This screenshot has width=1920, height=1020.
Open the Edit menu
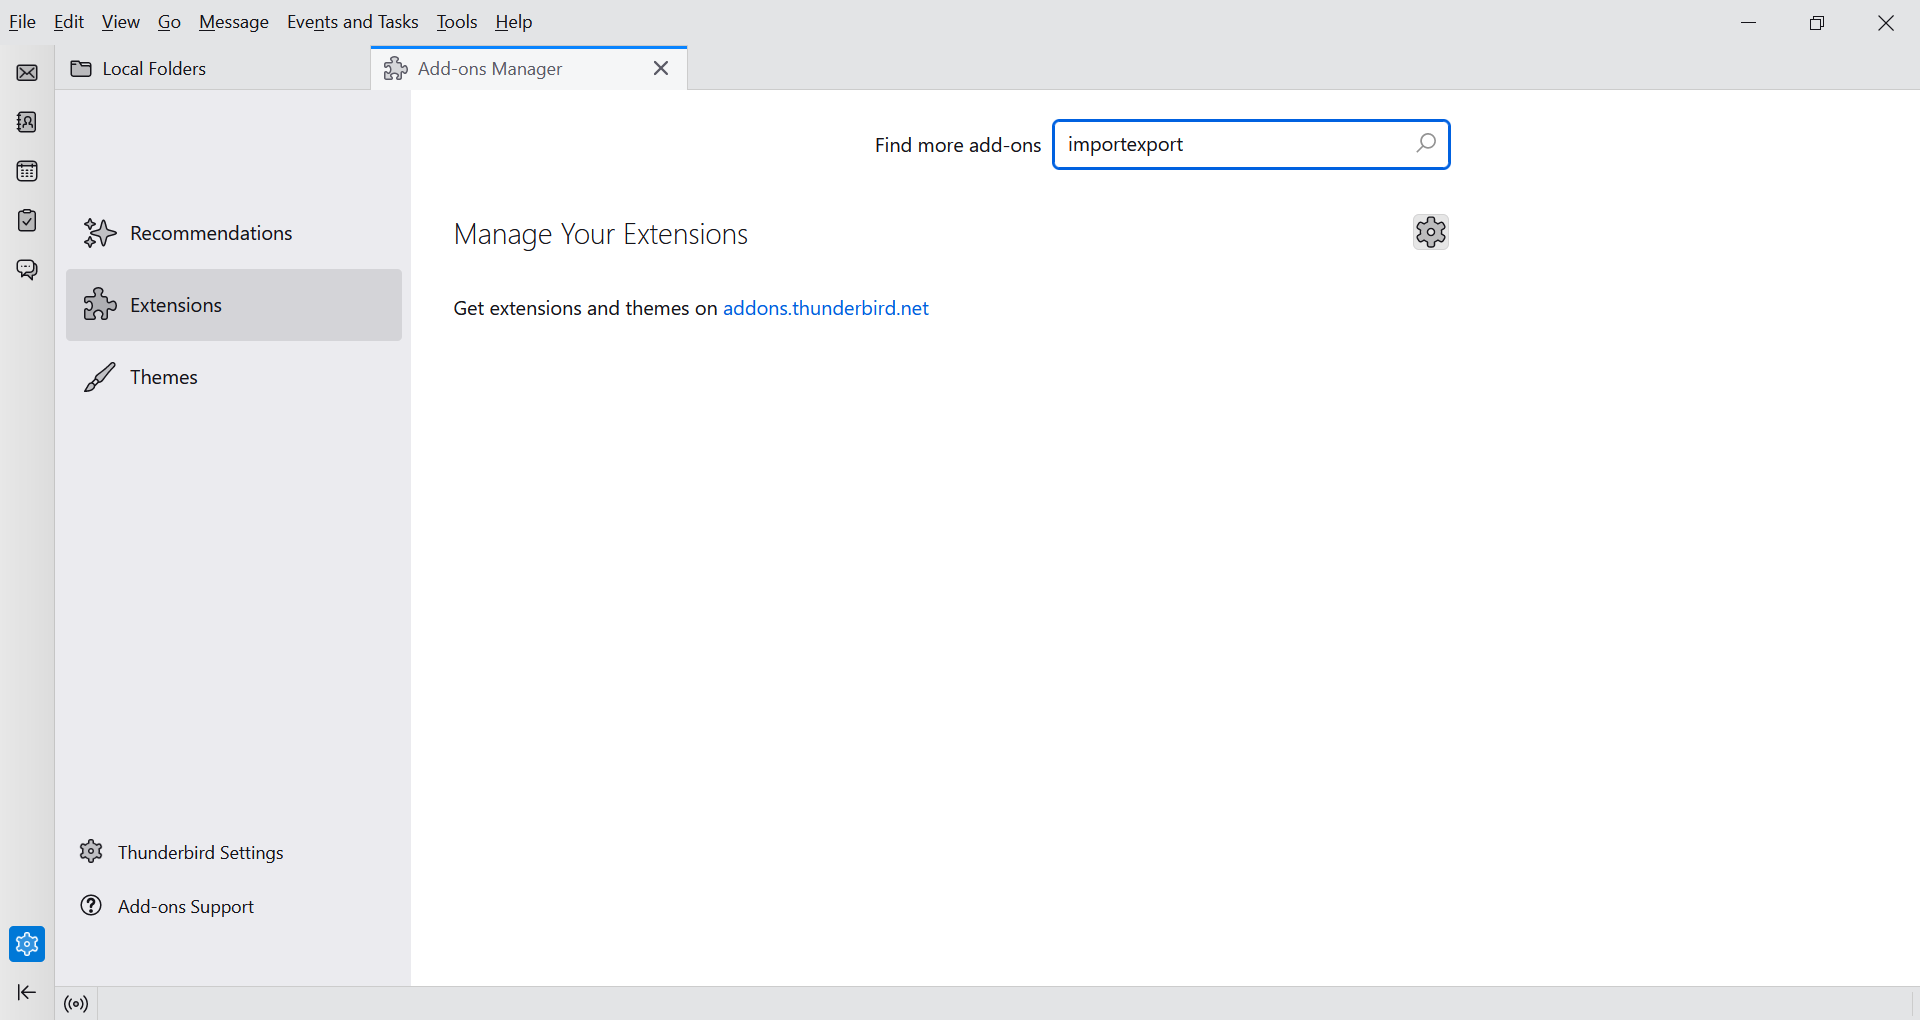coord(69,22)
